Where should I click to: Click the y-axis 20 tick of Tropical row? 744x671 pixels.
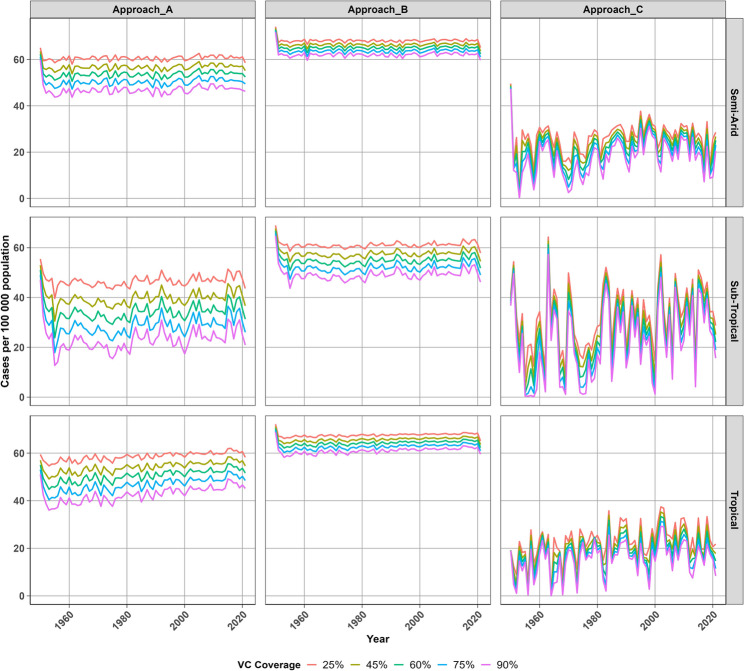coord(19,549)
